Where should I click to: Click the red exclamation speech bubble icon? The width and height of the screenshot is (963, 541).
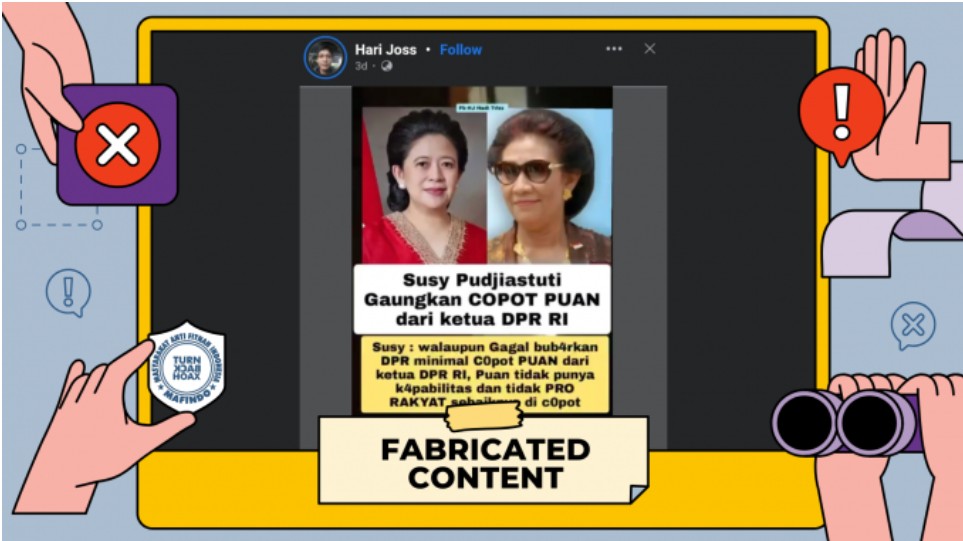point(840,109)
